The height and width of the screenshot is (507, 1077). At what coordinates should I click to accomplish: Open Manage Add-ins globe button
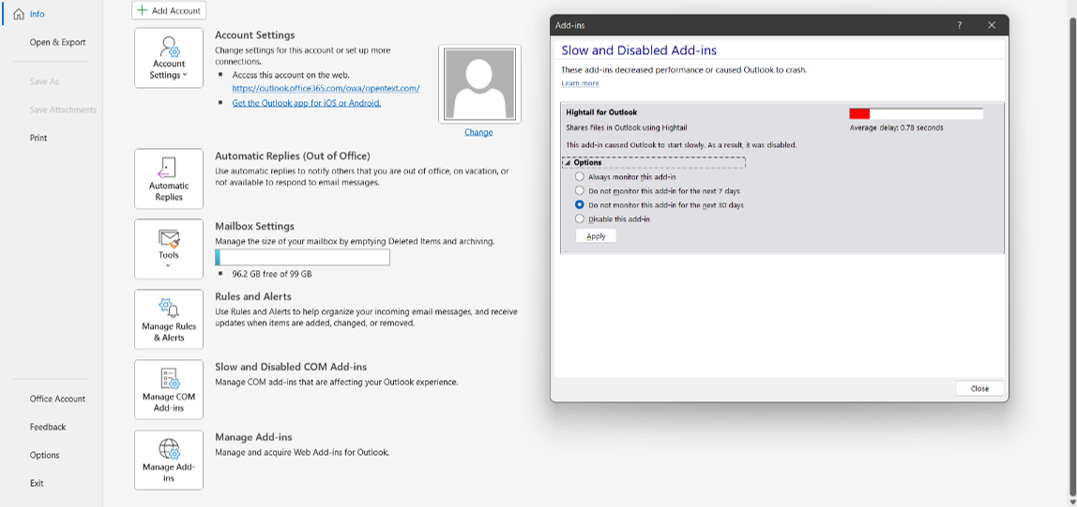click(x=169, y=460)
